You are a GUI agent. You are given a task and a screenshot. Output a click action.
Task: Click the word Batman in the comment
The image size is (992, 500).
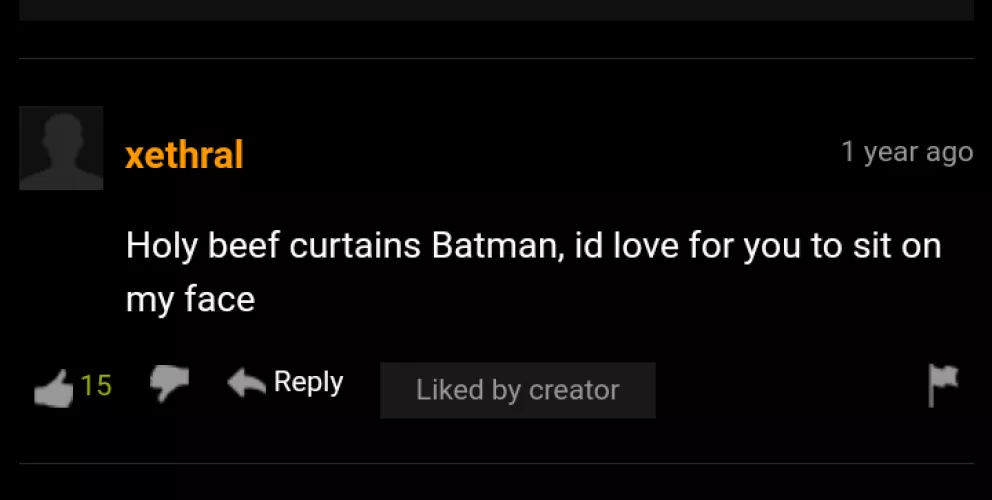(494, 247)
